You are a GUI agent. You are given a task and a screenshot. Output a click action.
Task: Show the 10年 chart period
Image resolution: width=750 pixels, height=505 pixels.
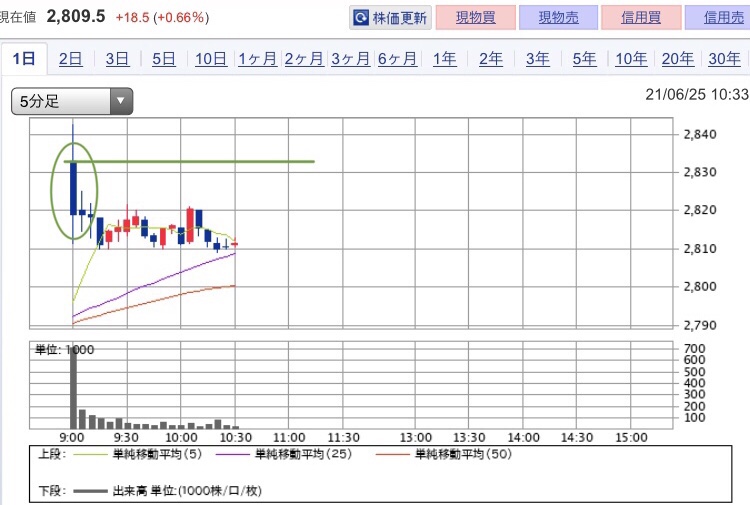coord(631,59)
